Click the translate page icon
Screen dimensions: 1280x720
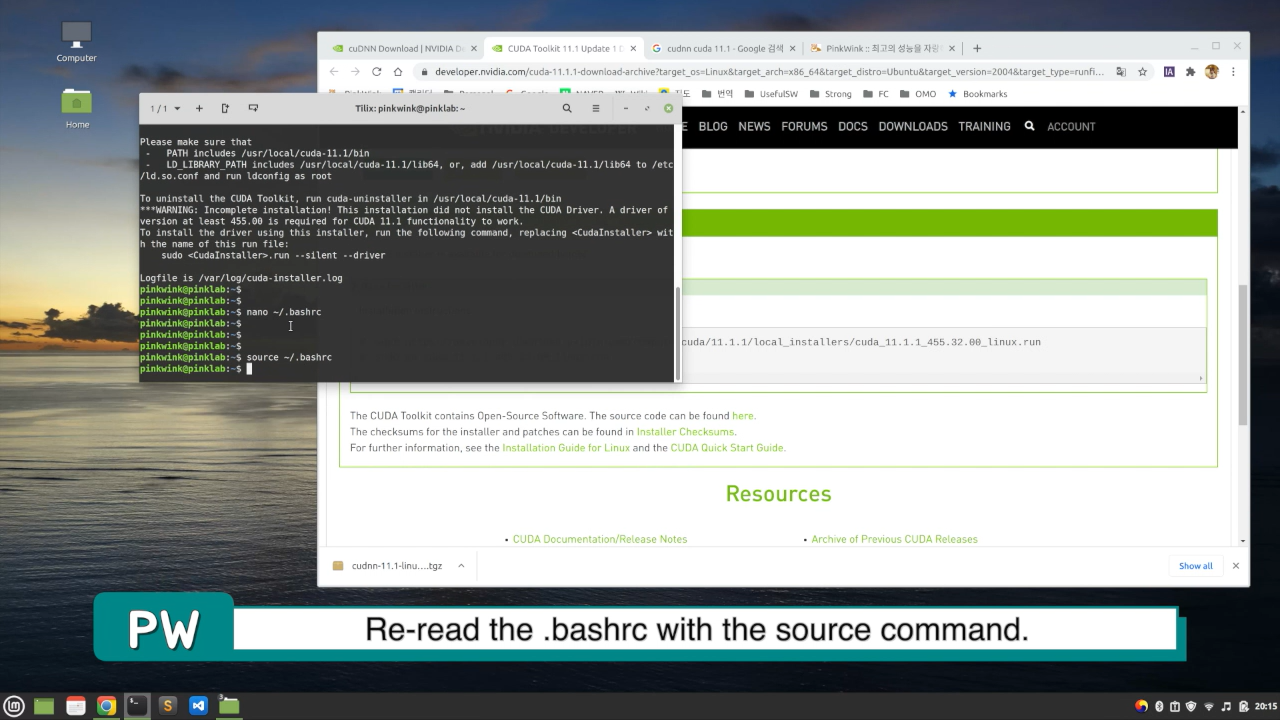click(x=1121, y=72)
